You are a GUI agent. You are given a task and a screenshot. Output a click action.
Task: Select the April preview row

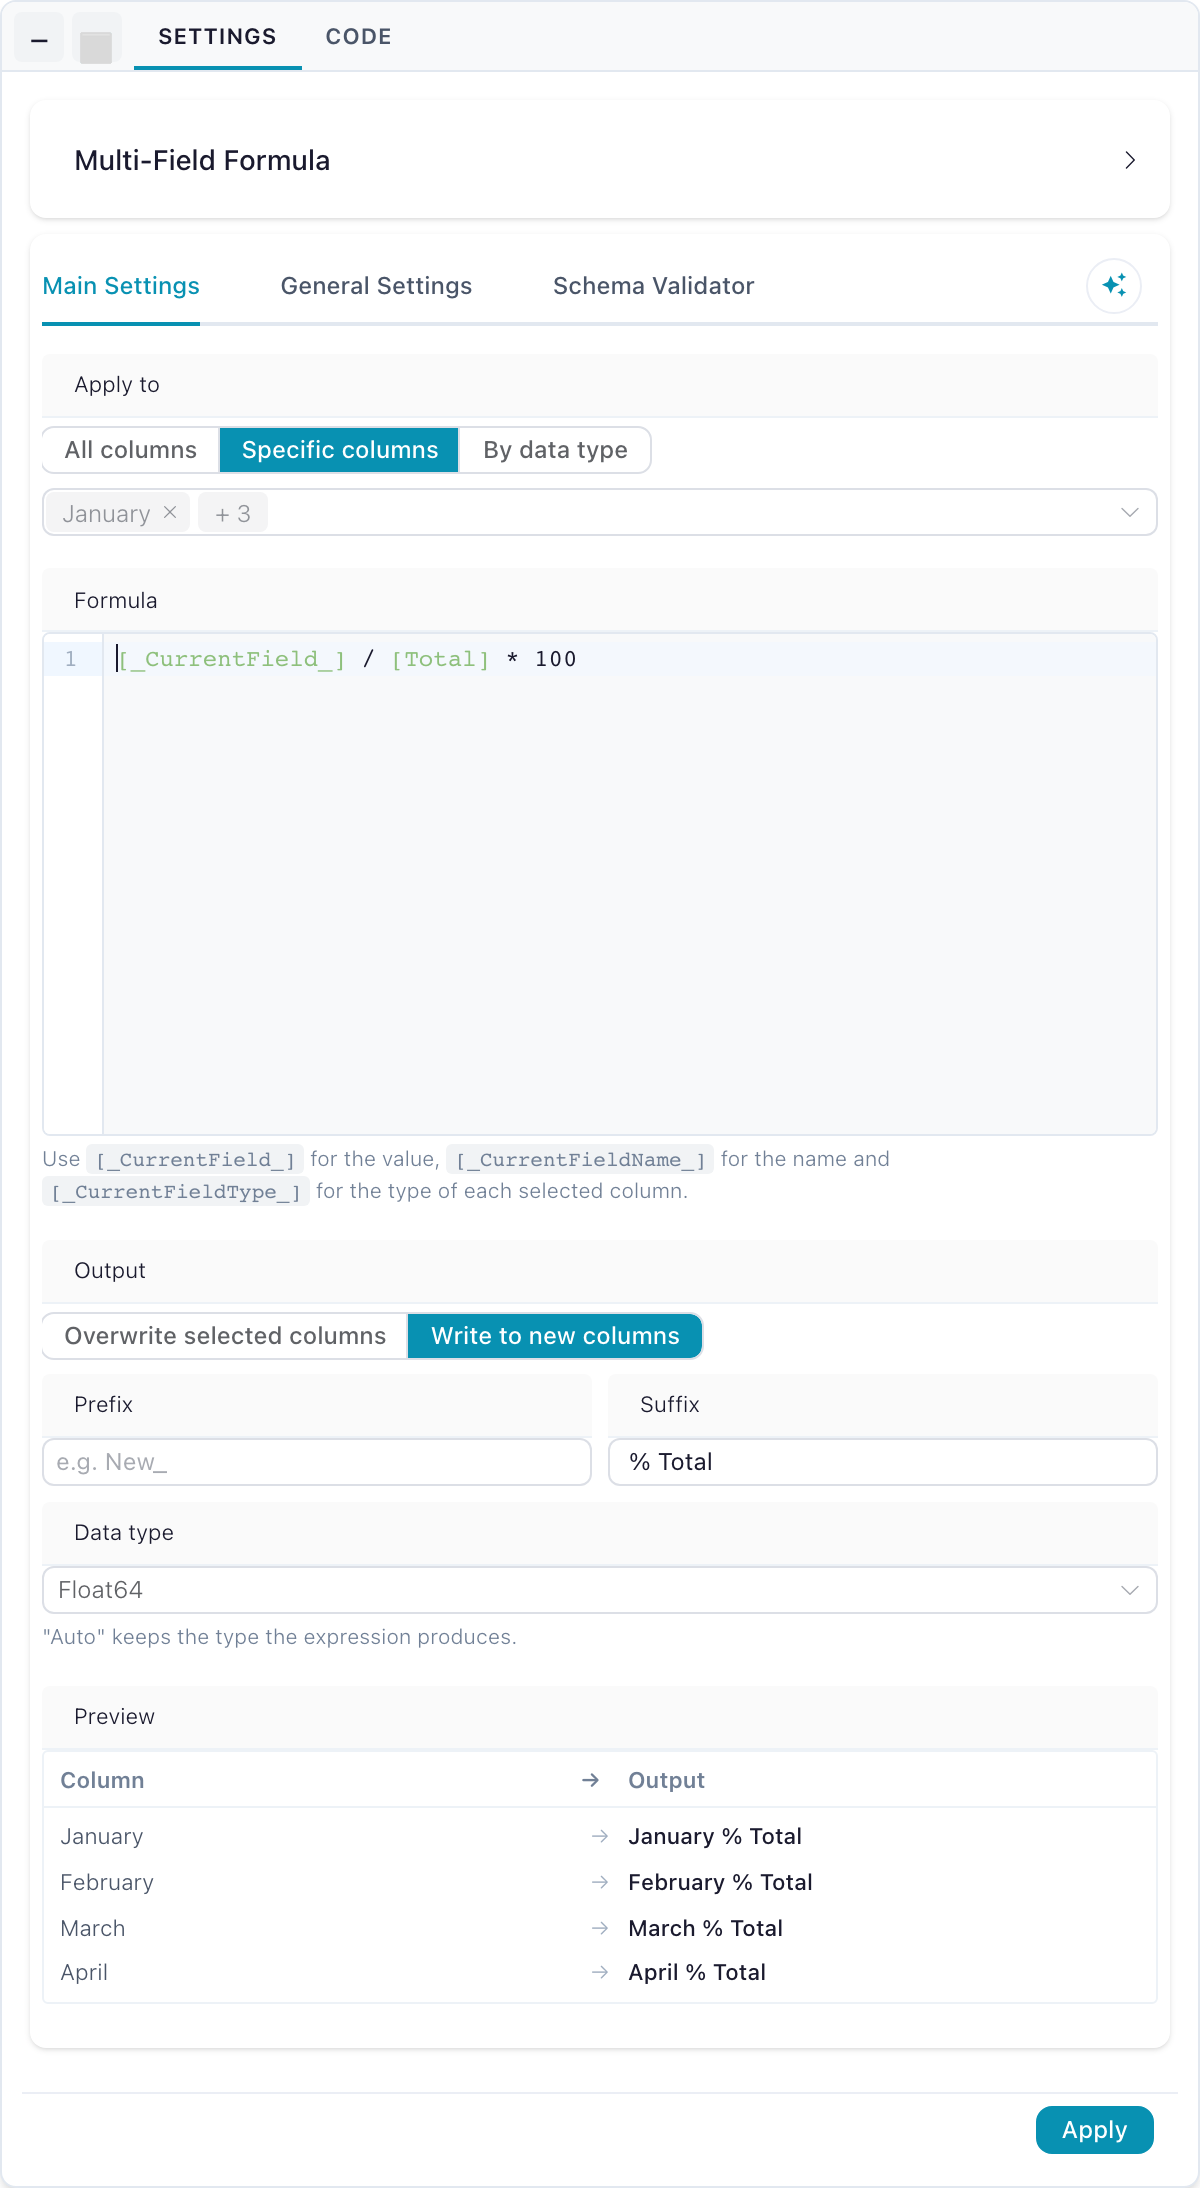[x=600, y=1972]
